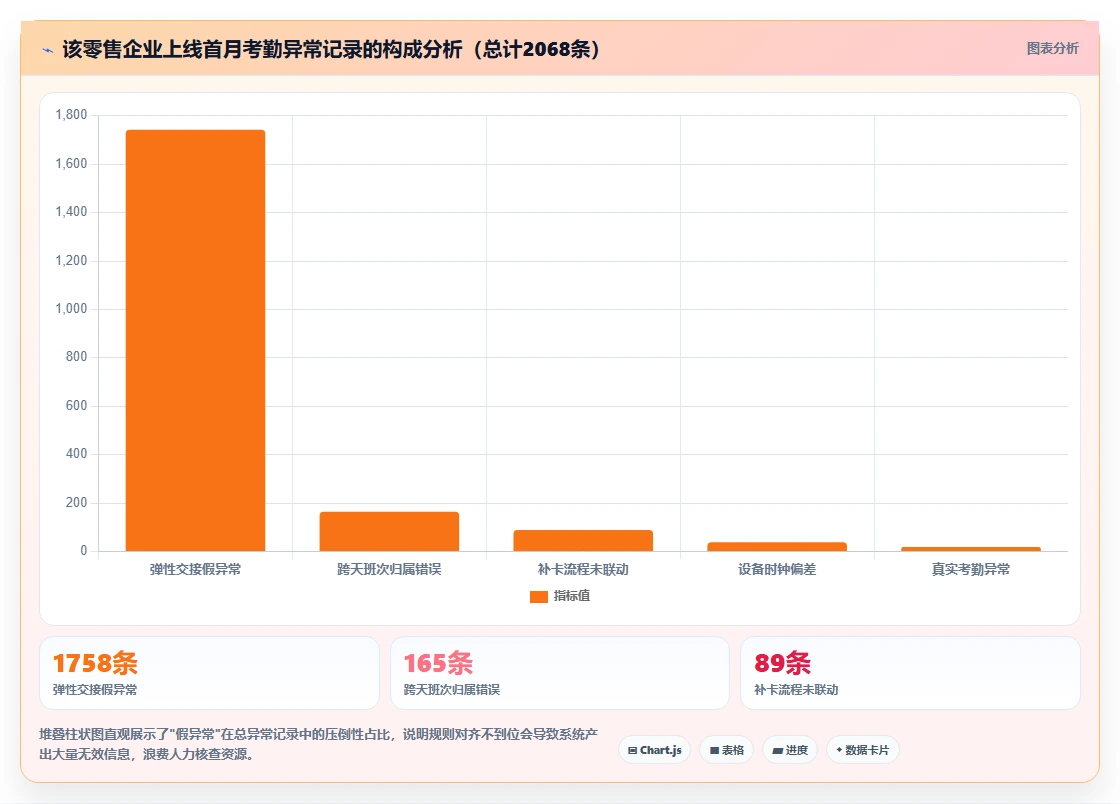Screen dimensions: 1120x804
Task: Select the 跨天班次归属错误 bar
Action: click(389, 531)
